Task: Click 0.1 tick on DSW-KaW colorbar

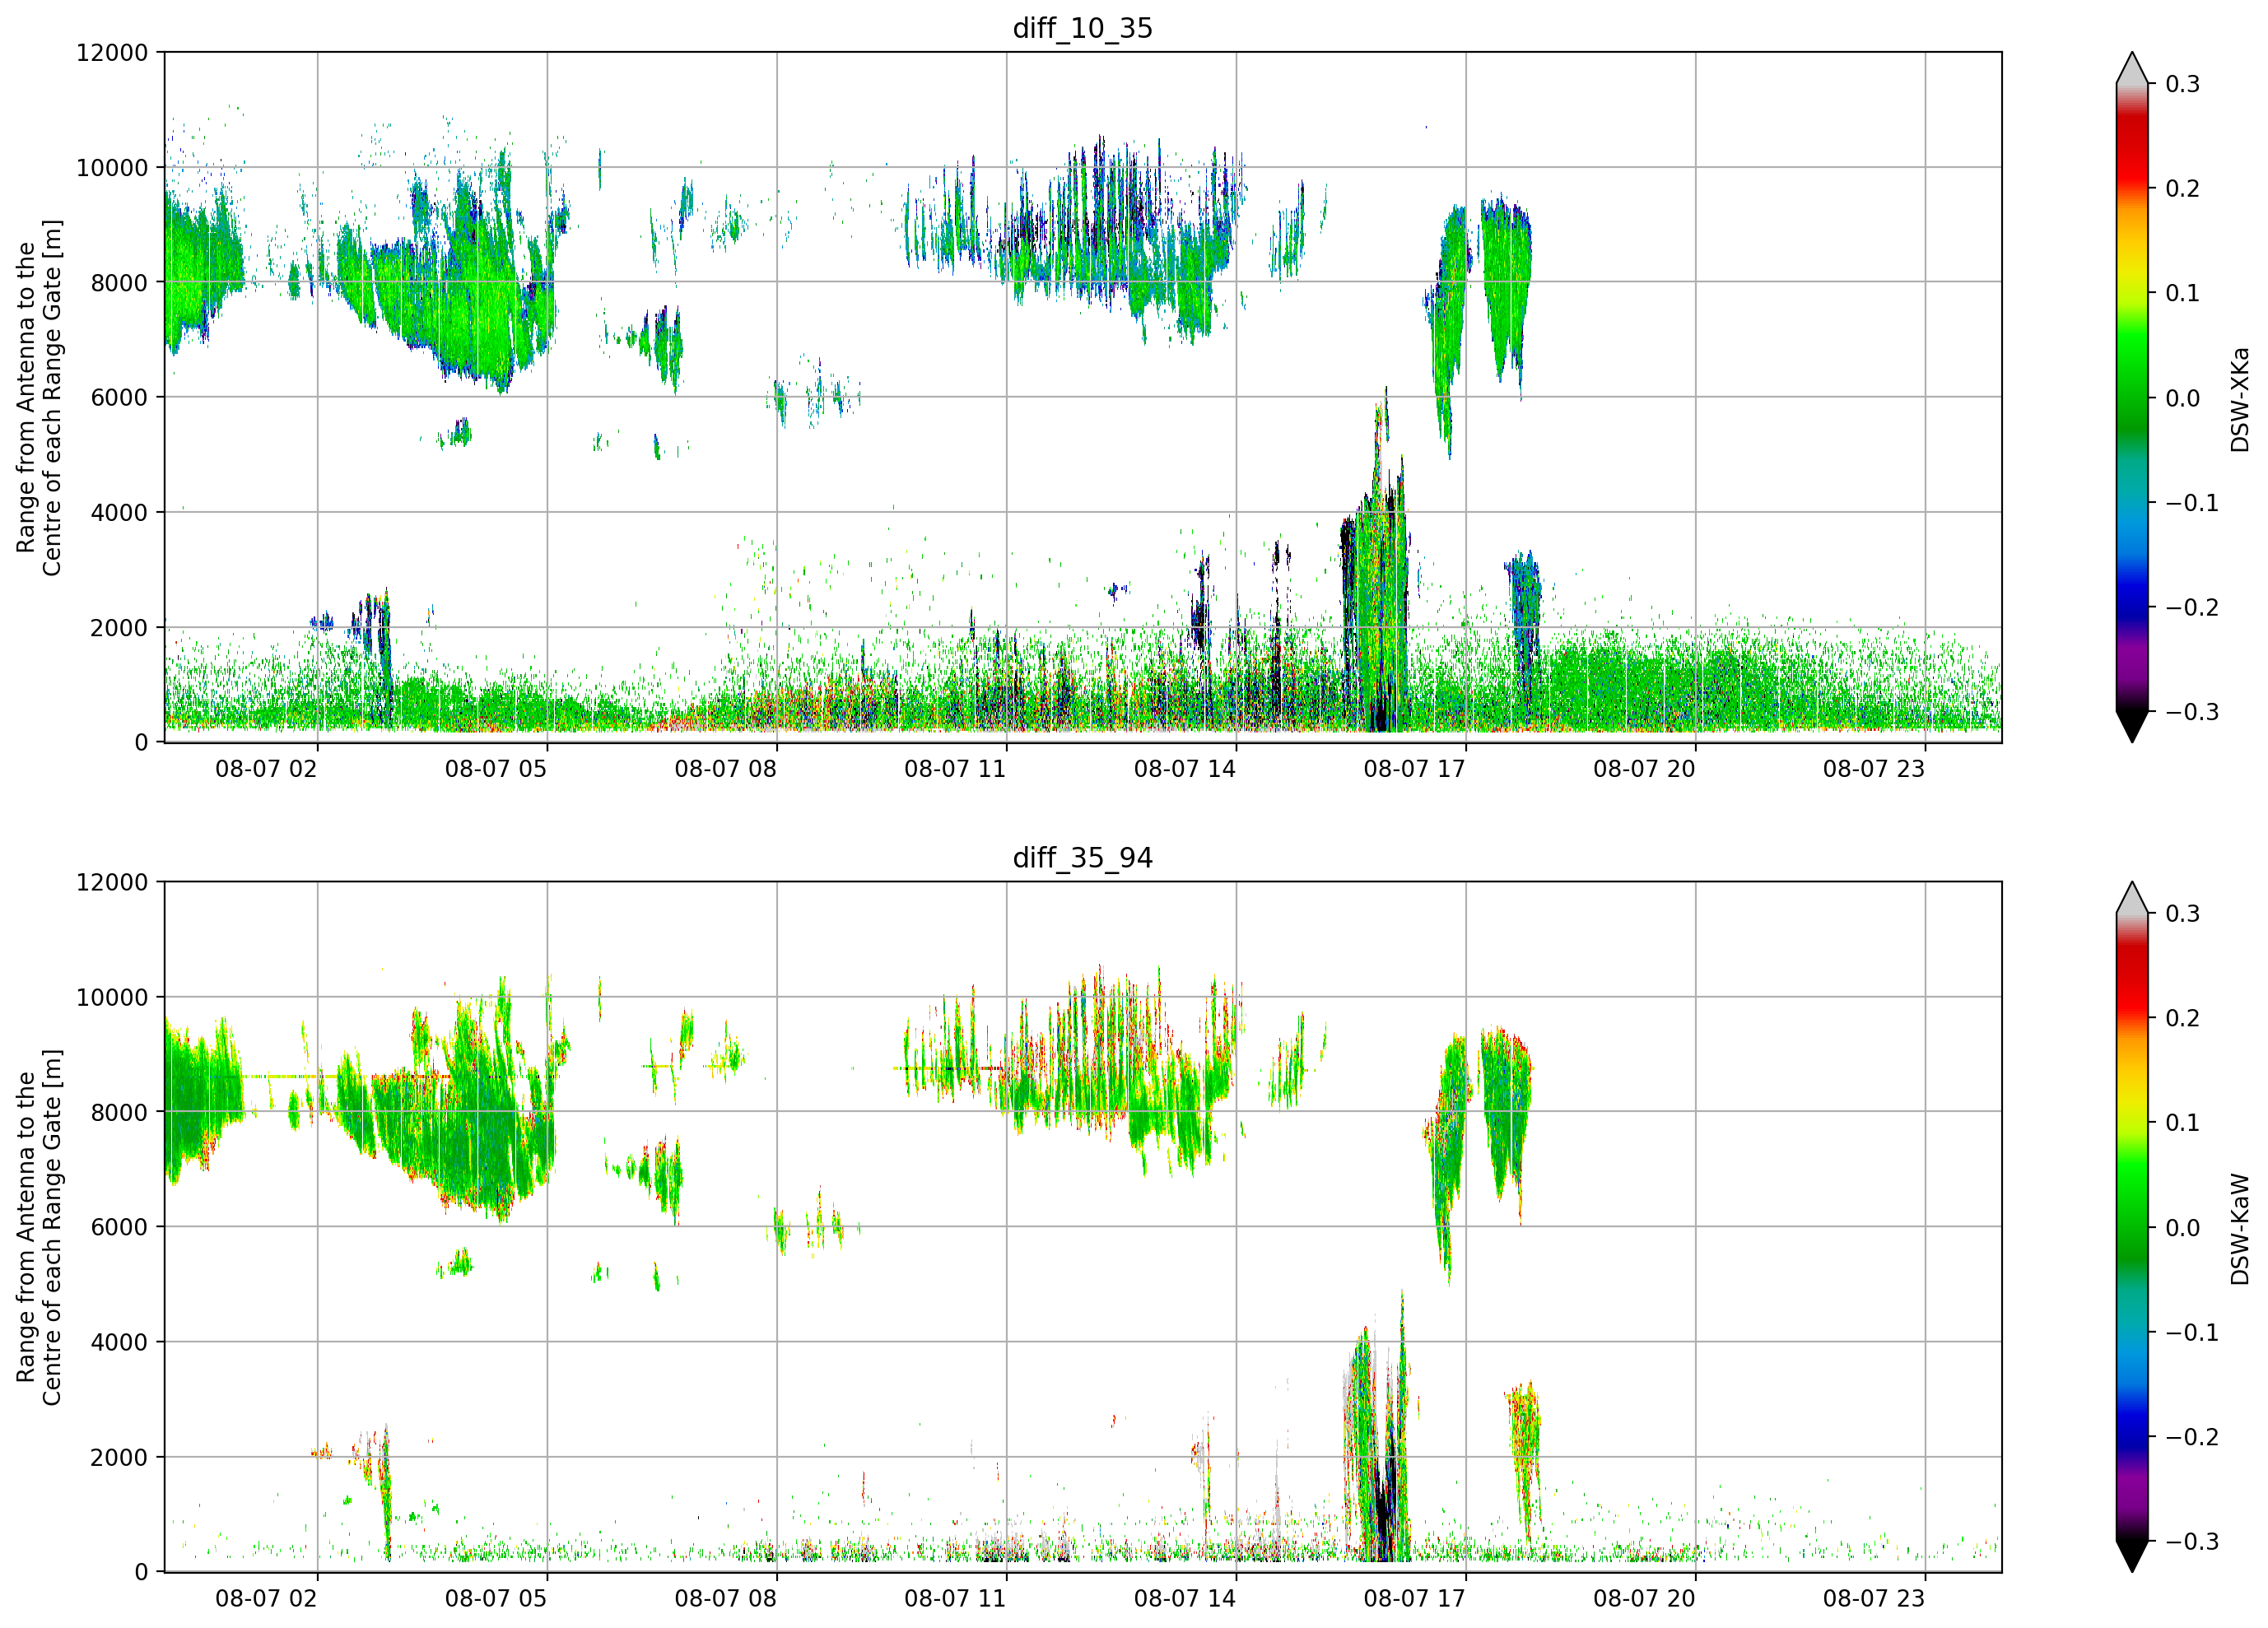Action: [2182, 1124]
